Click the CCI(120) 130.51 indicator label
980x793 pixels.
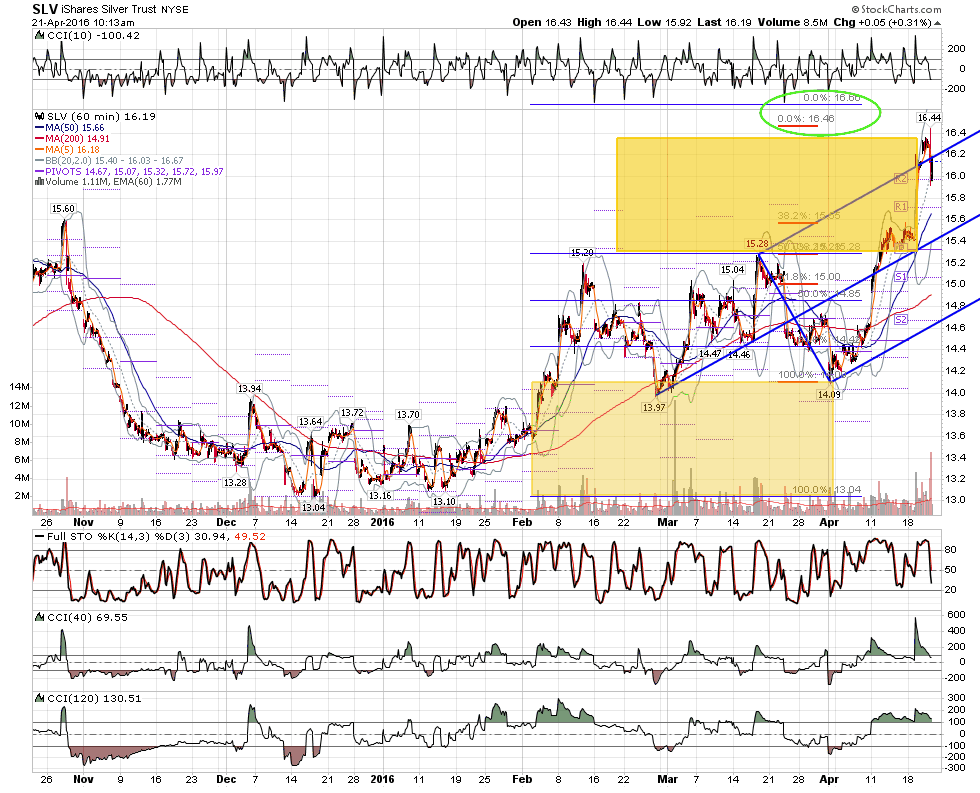(x=94, y=699)
